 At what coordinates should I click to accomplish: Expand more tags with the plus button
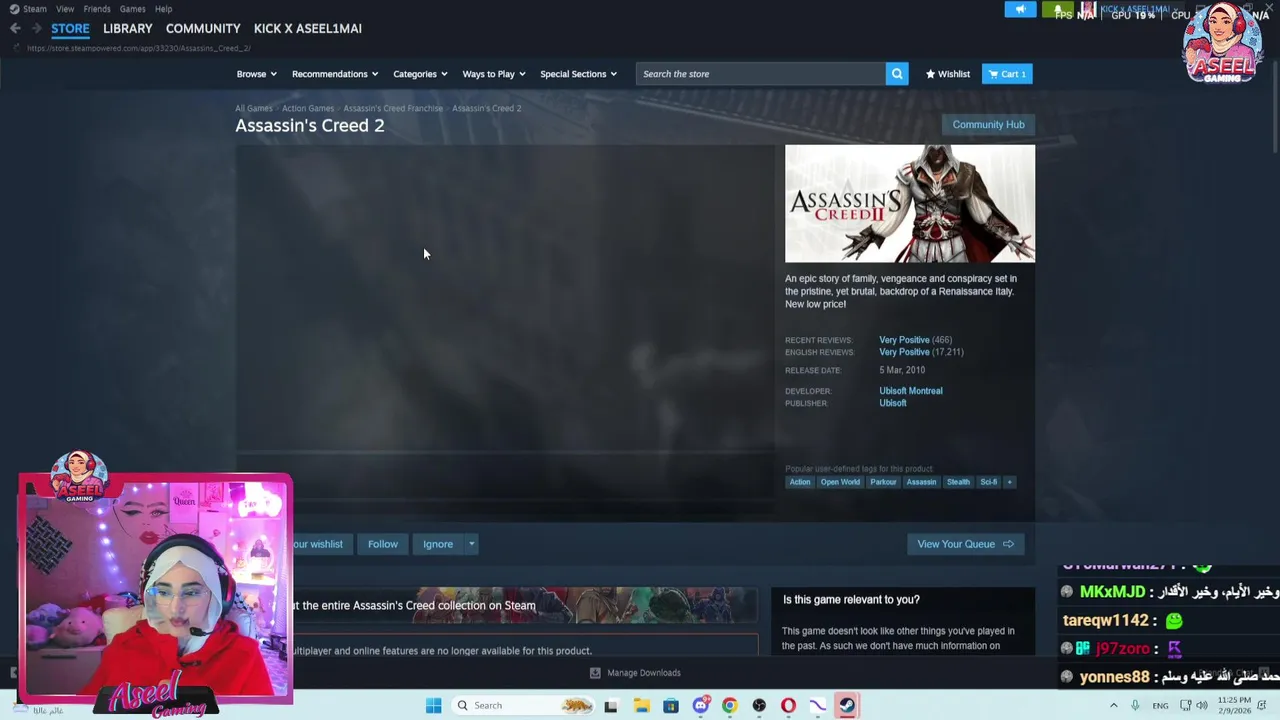pos(1009,482)
